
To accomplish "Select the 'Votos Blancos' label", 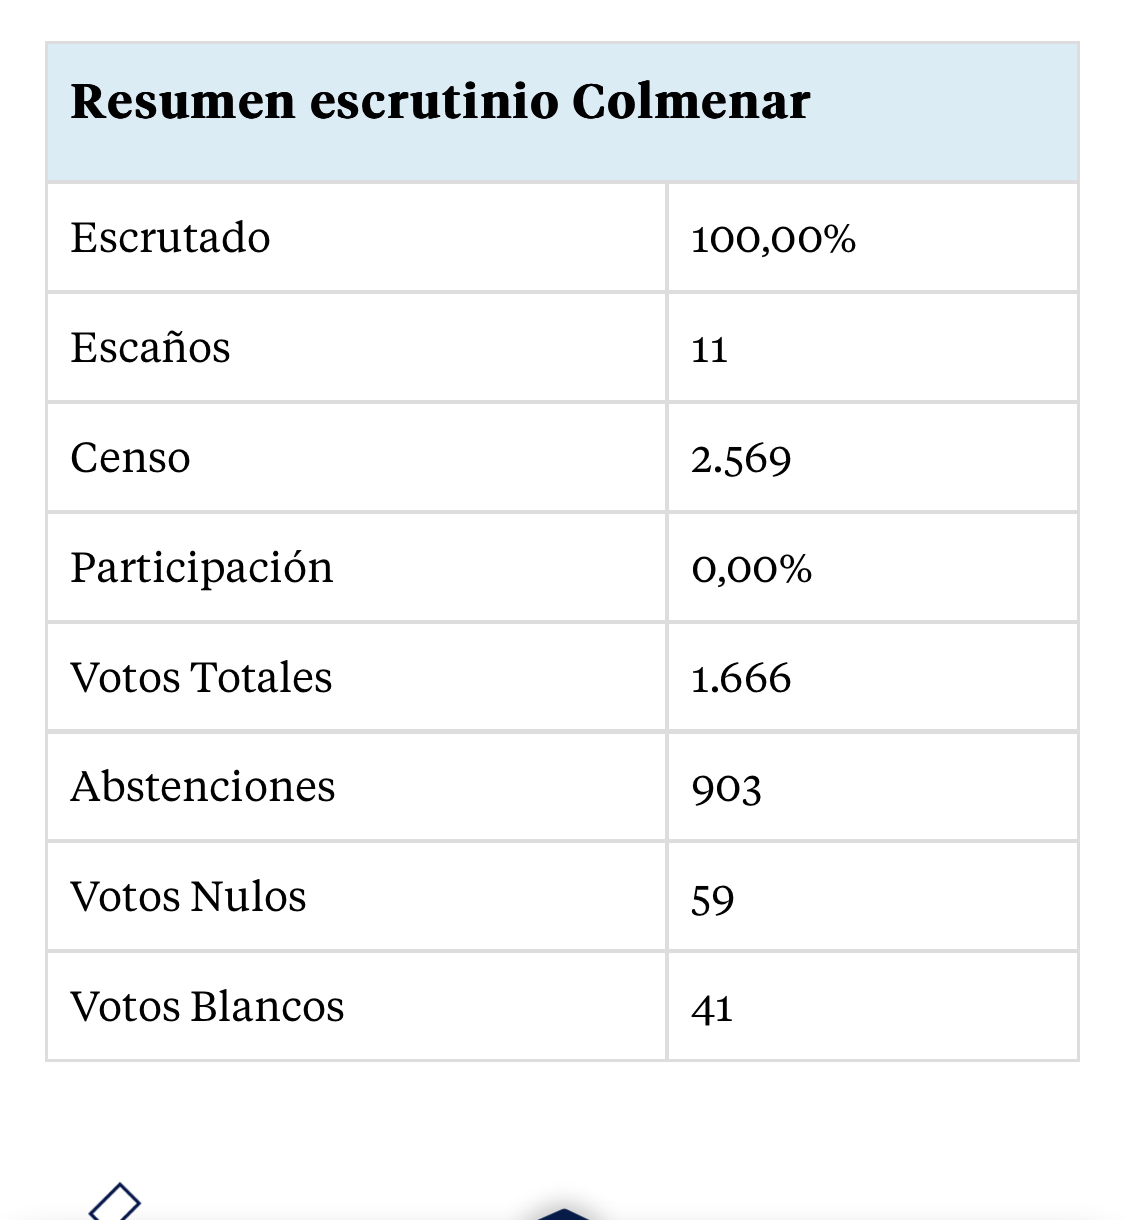I will [x=207, y=1007].
